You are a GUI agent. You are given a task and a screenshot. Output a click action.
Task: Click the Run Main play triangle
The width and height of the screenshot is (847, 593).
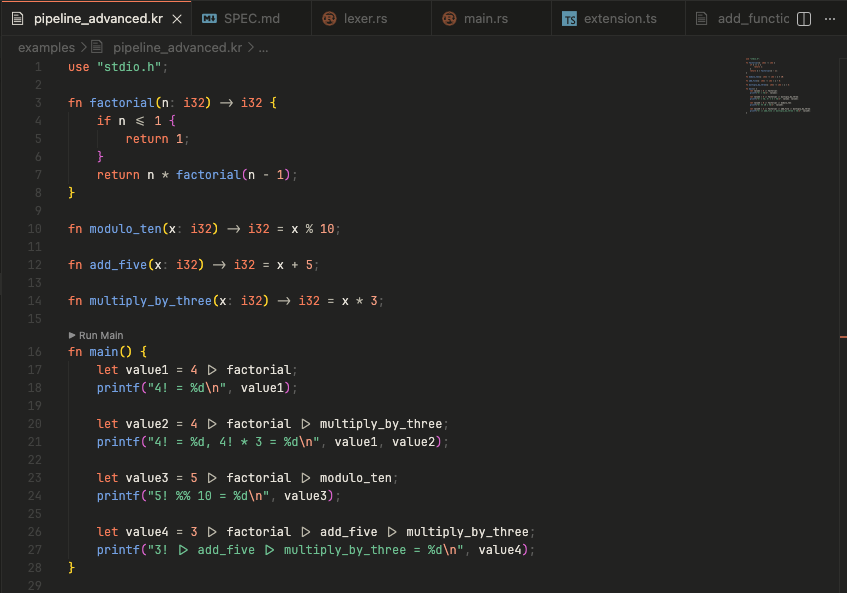click(x=72, y=335)
